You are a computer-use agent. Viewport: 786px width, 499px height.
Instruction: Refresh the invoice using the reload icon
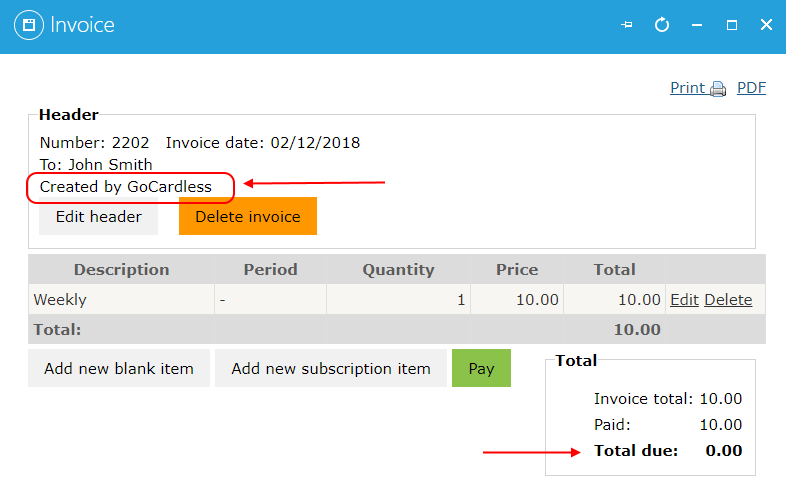coord(662,25)
